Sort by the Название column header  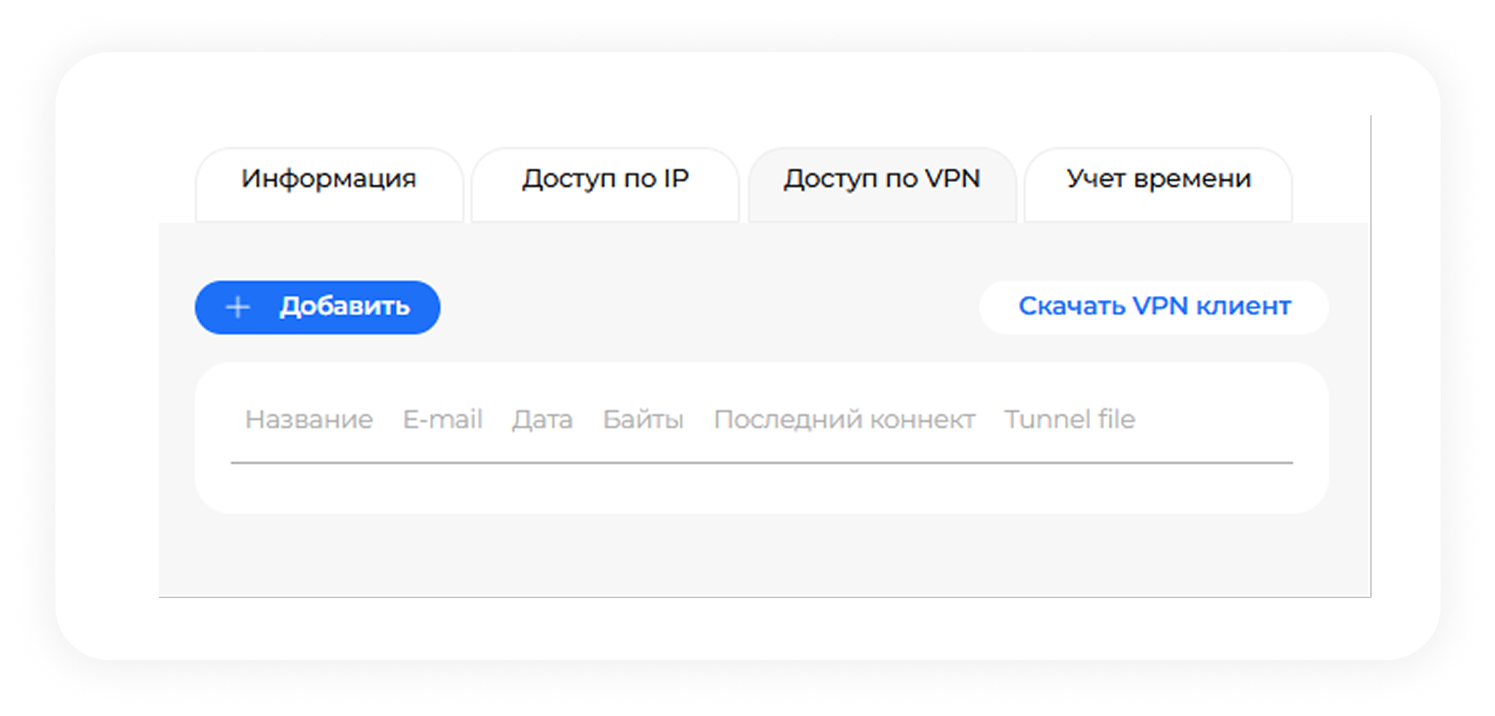coord(308,420)
